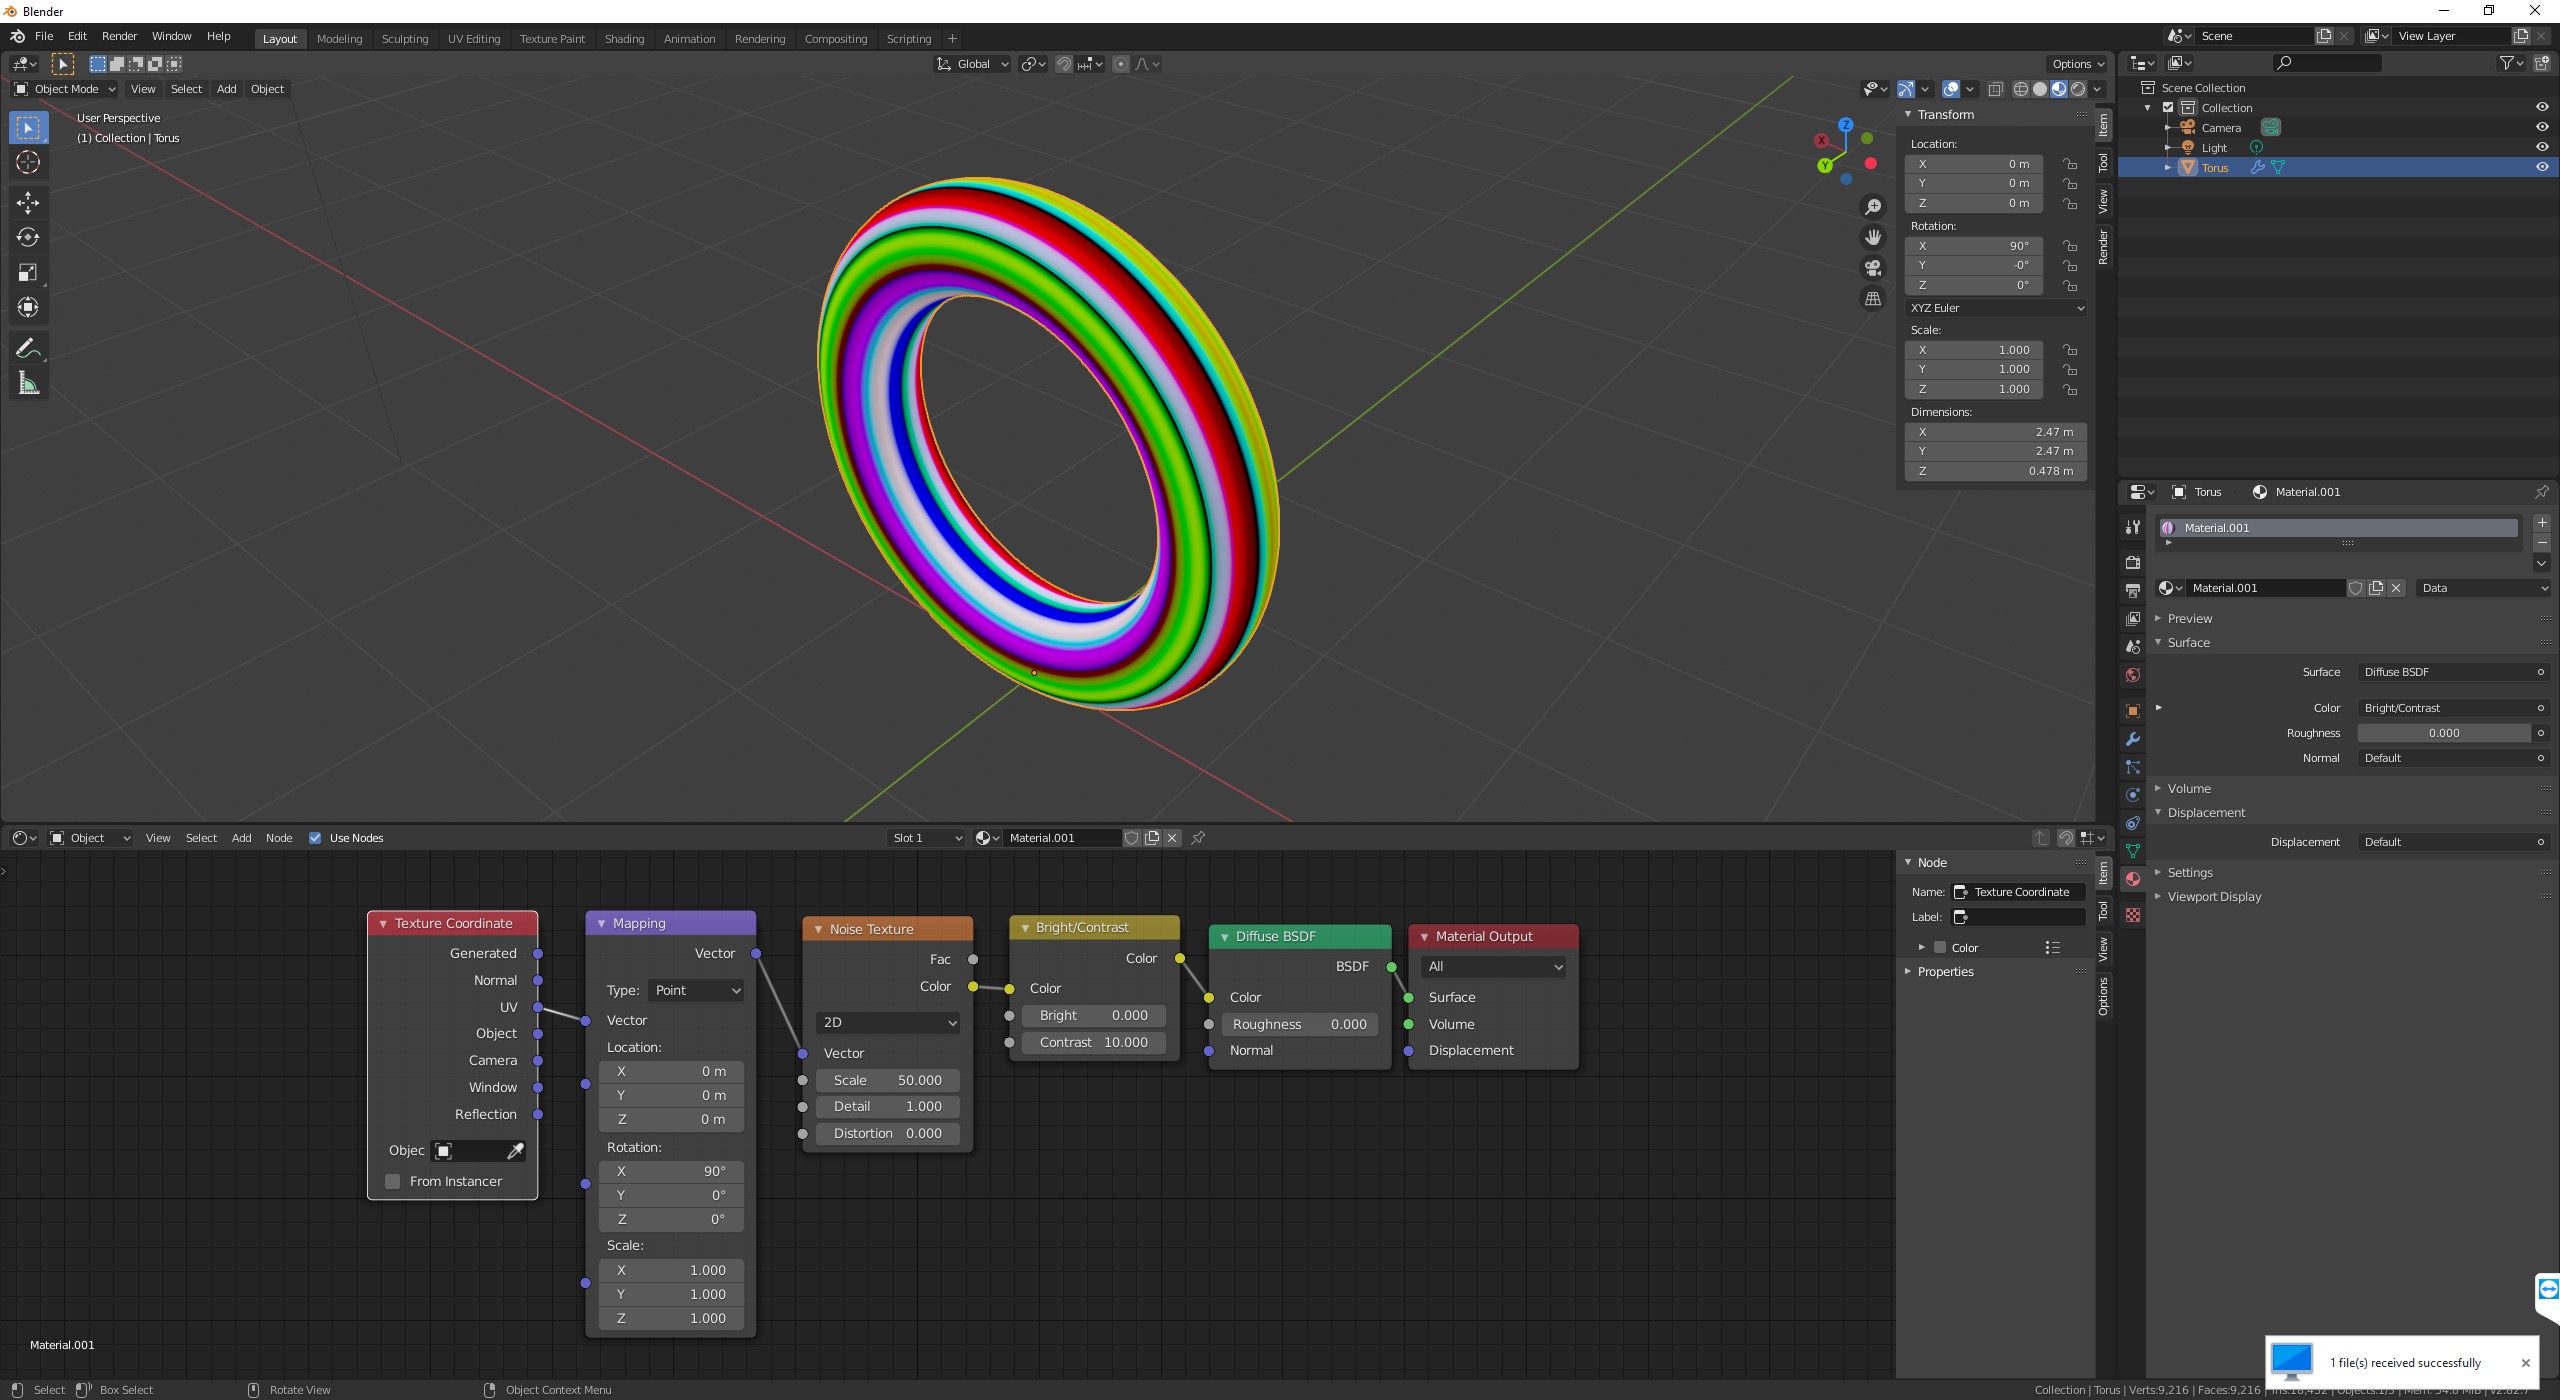
Task: Open Modifier properties wrench tab
Action: (2133, 739)
